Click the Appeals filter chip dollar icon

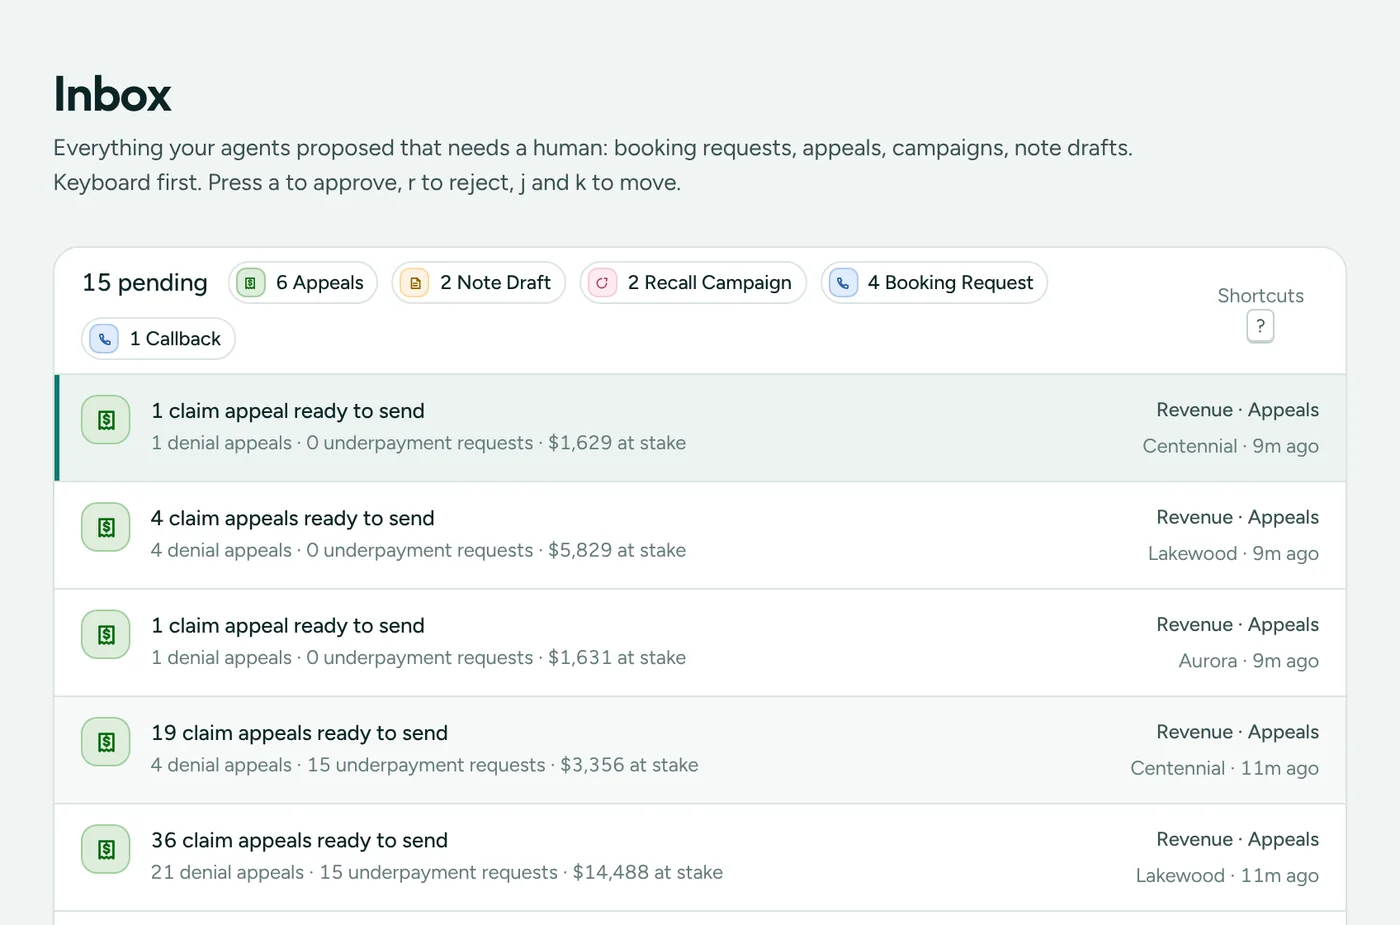click(x=251, y=283)
